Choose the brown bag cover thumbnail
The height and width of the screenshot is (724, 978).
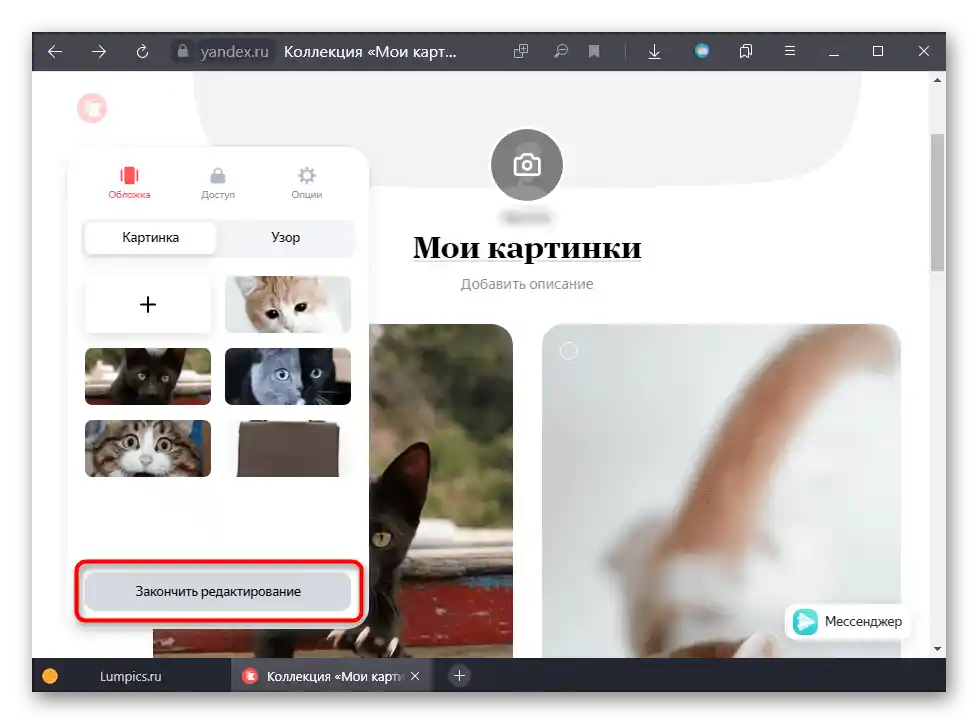point(288,448)
